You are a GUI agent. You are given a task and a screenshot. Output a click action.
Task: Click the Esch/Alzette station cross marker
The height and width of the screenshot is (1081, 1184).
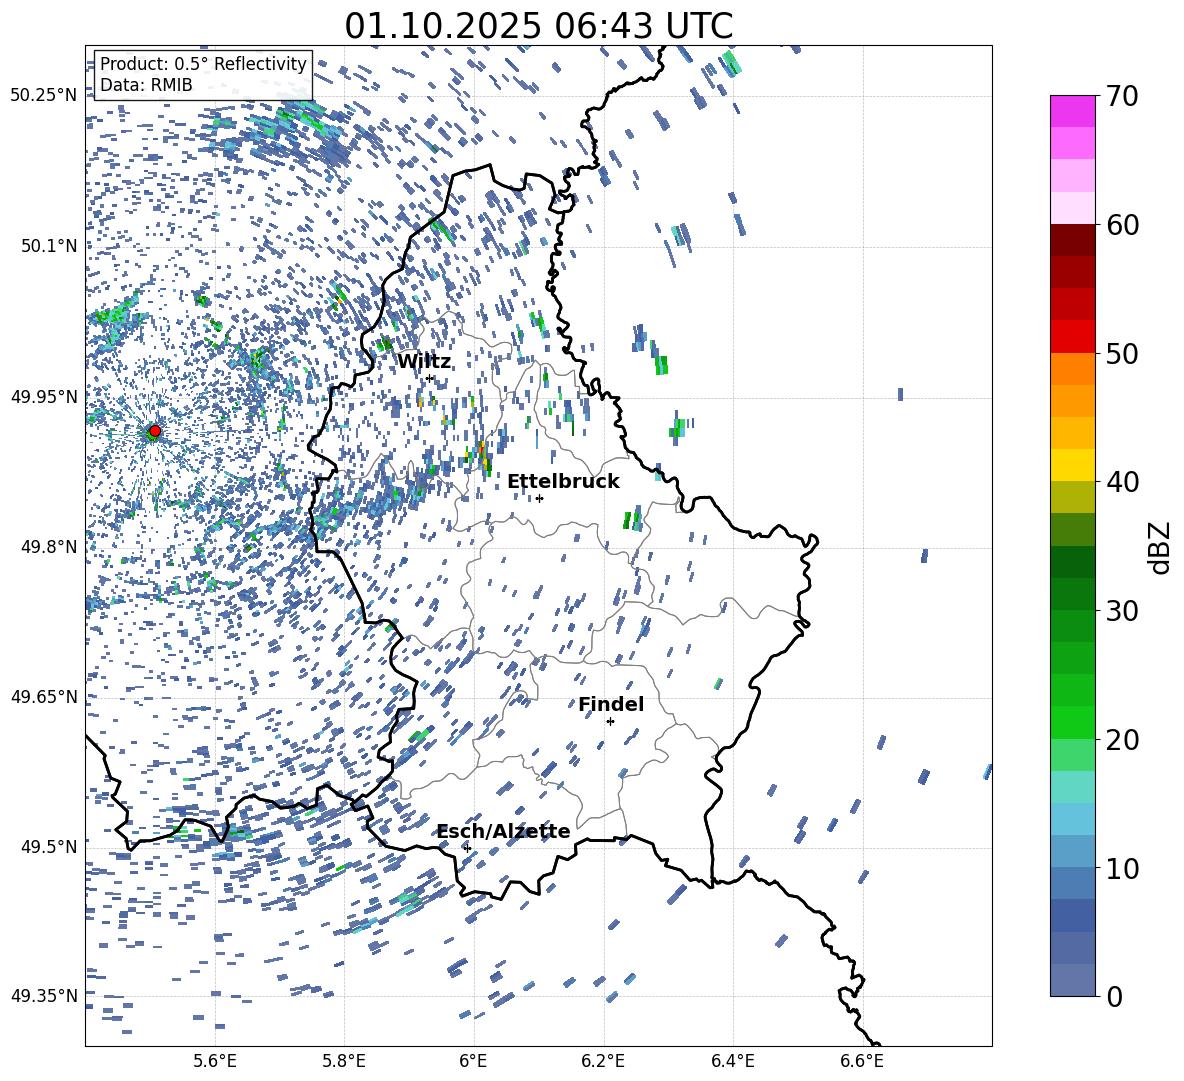point(467,848)
